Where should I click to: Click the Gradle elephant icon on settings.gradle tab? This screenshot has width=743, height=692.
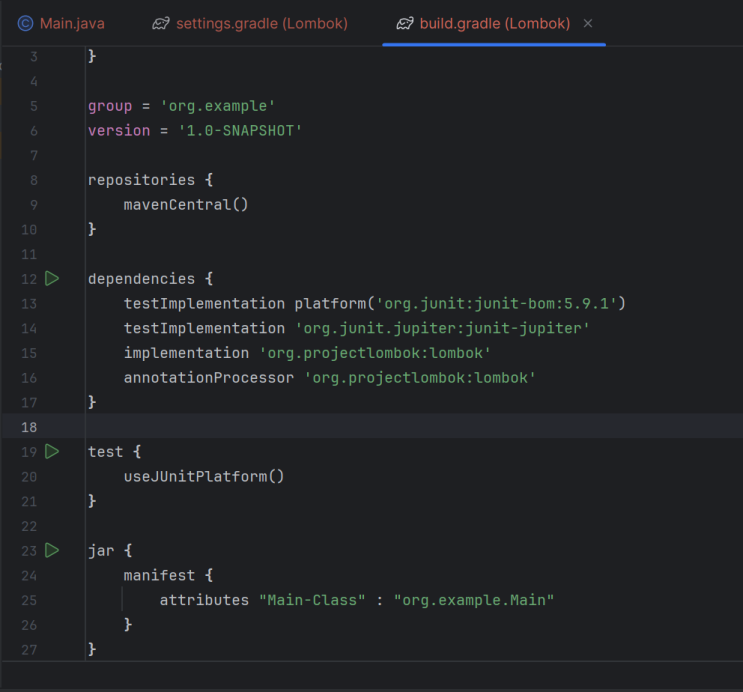(x=161, y=23)
